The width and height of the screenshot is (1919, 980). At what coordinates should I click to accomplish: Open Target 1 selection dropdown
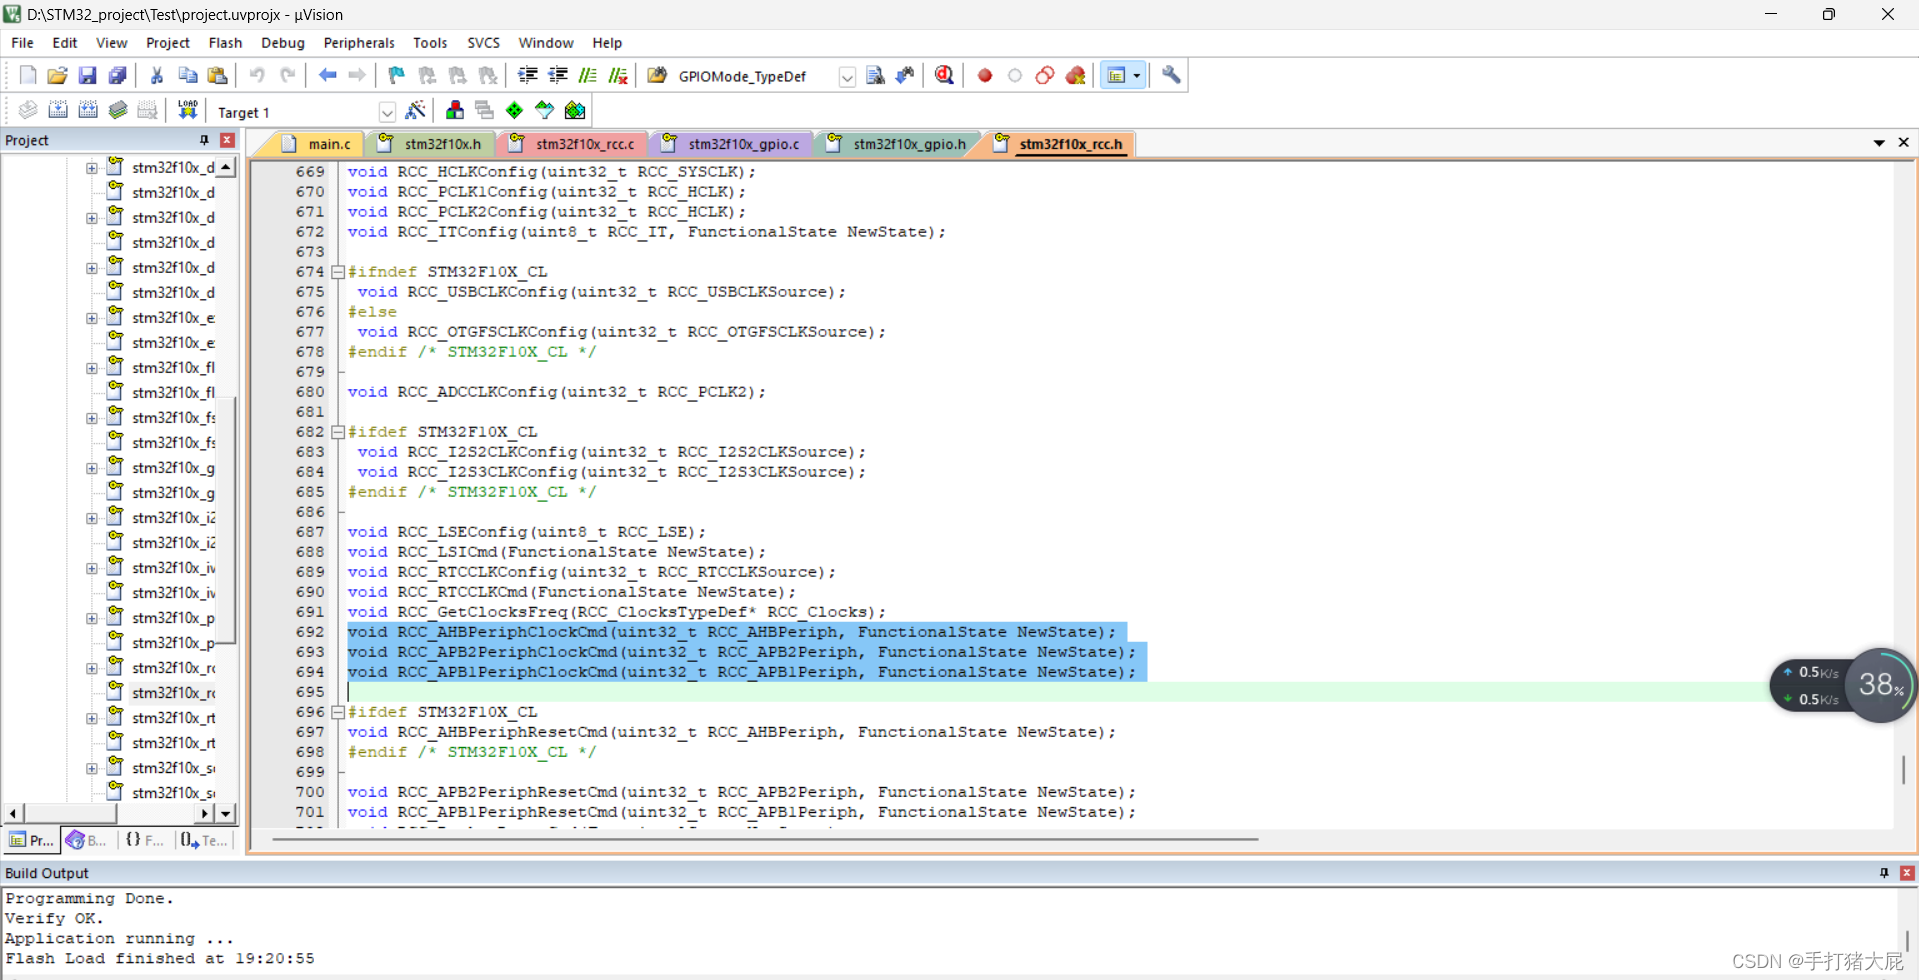click(x=387, y=112)
